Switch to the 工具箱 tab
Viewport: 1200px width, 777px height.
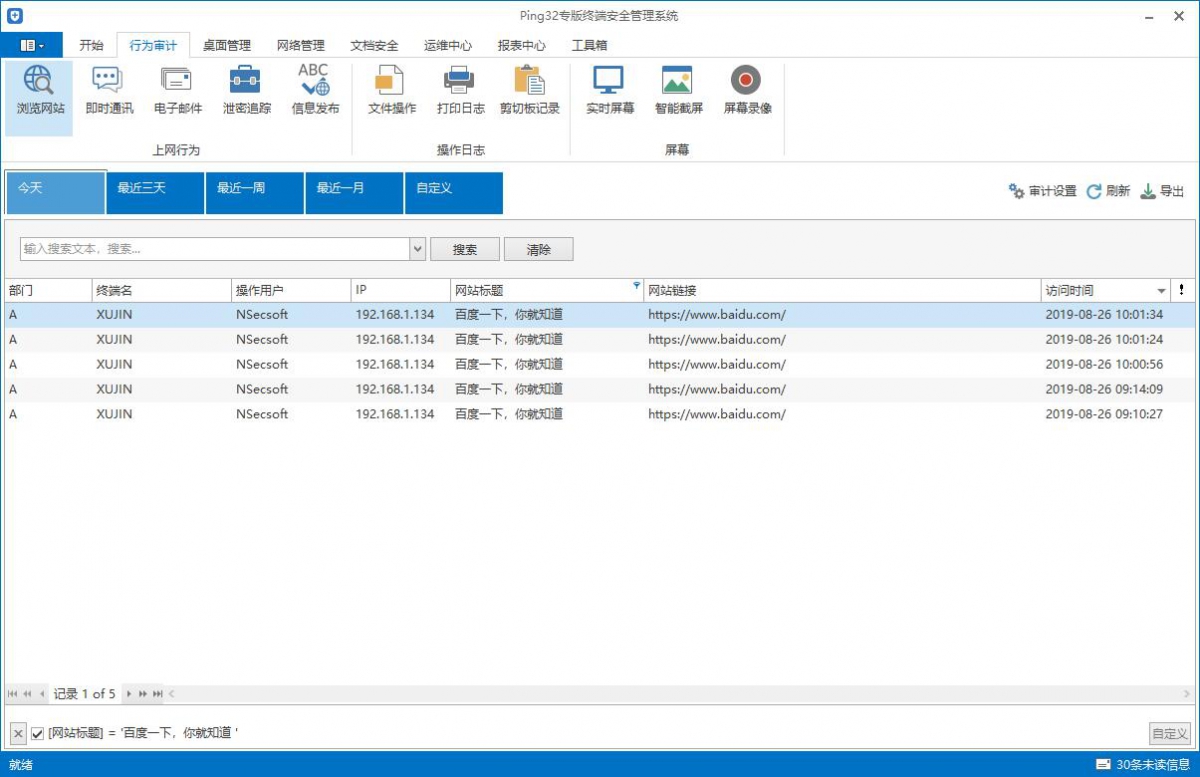pos(590,45)
